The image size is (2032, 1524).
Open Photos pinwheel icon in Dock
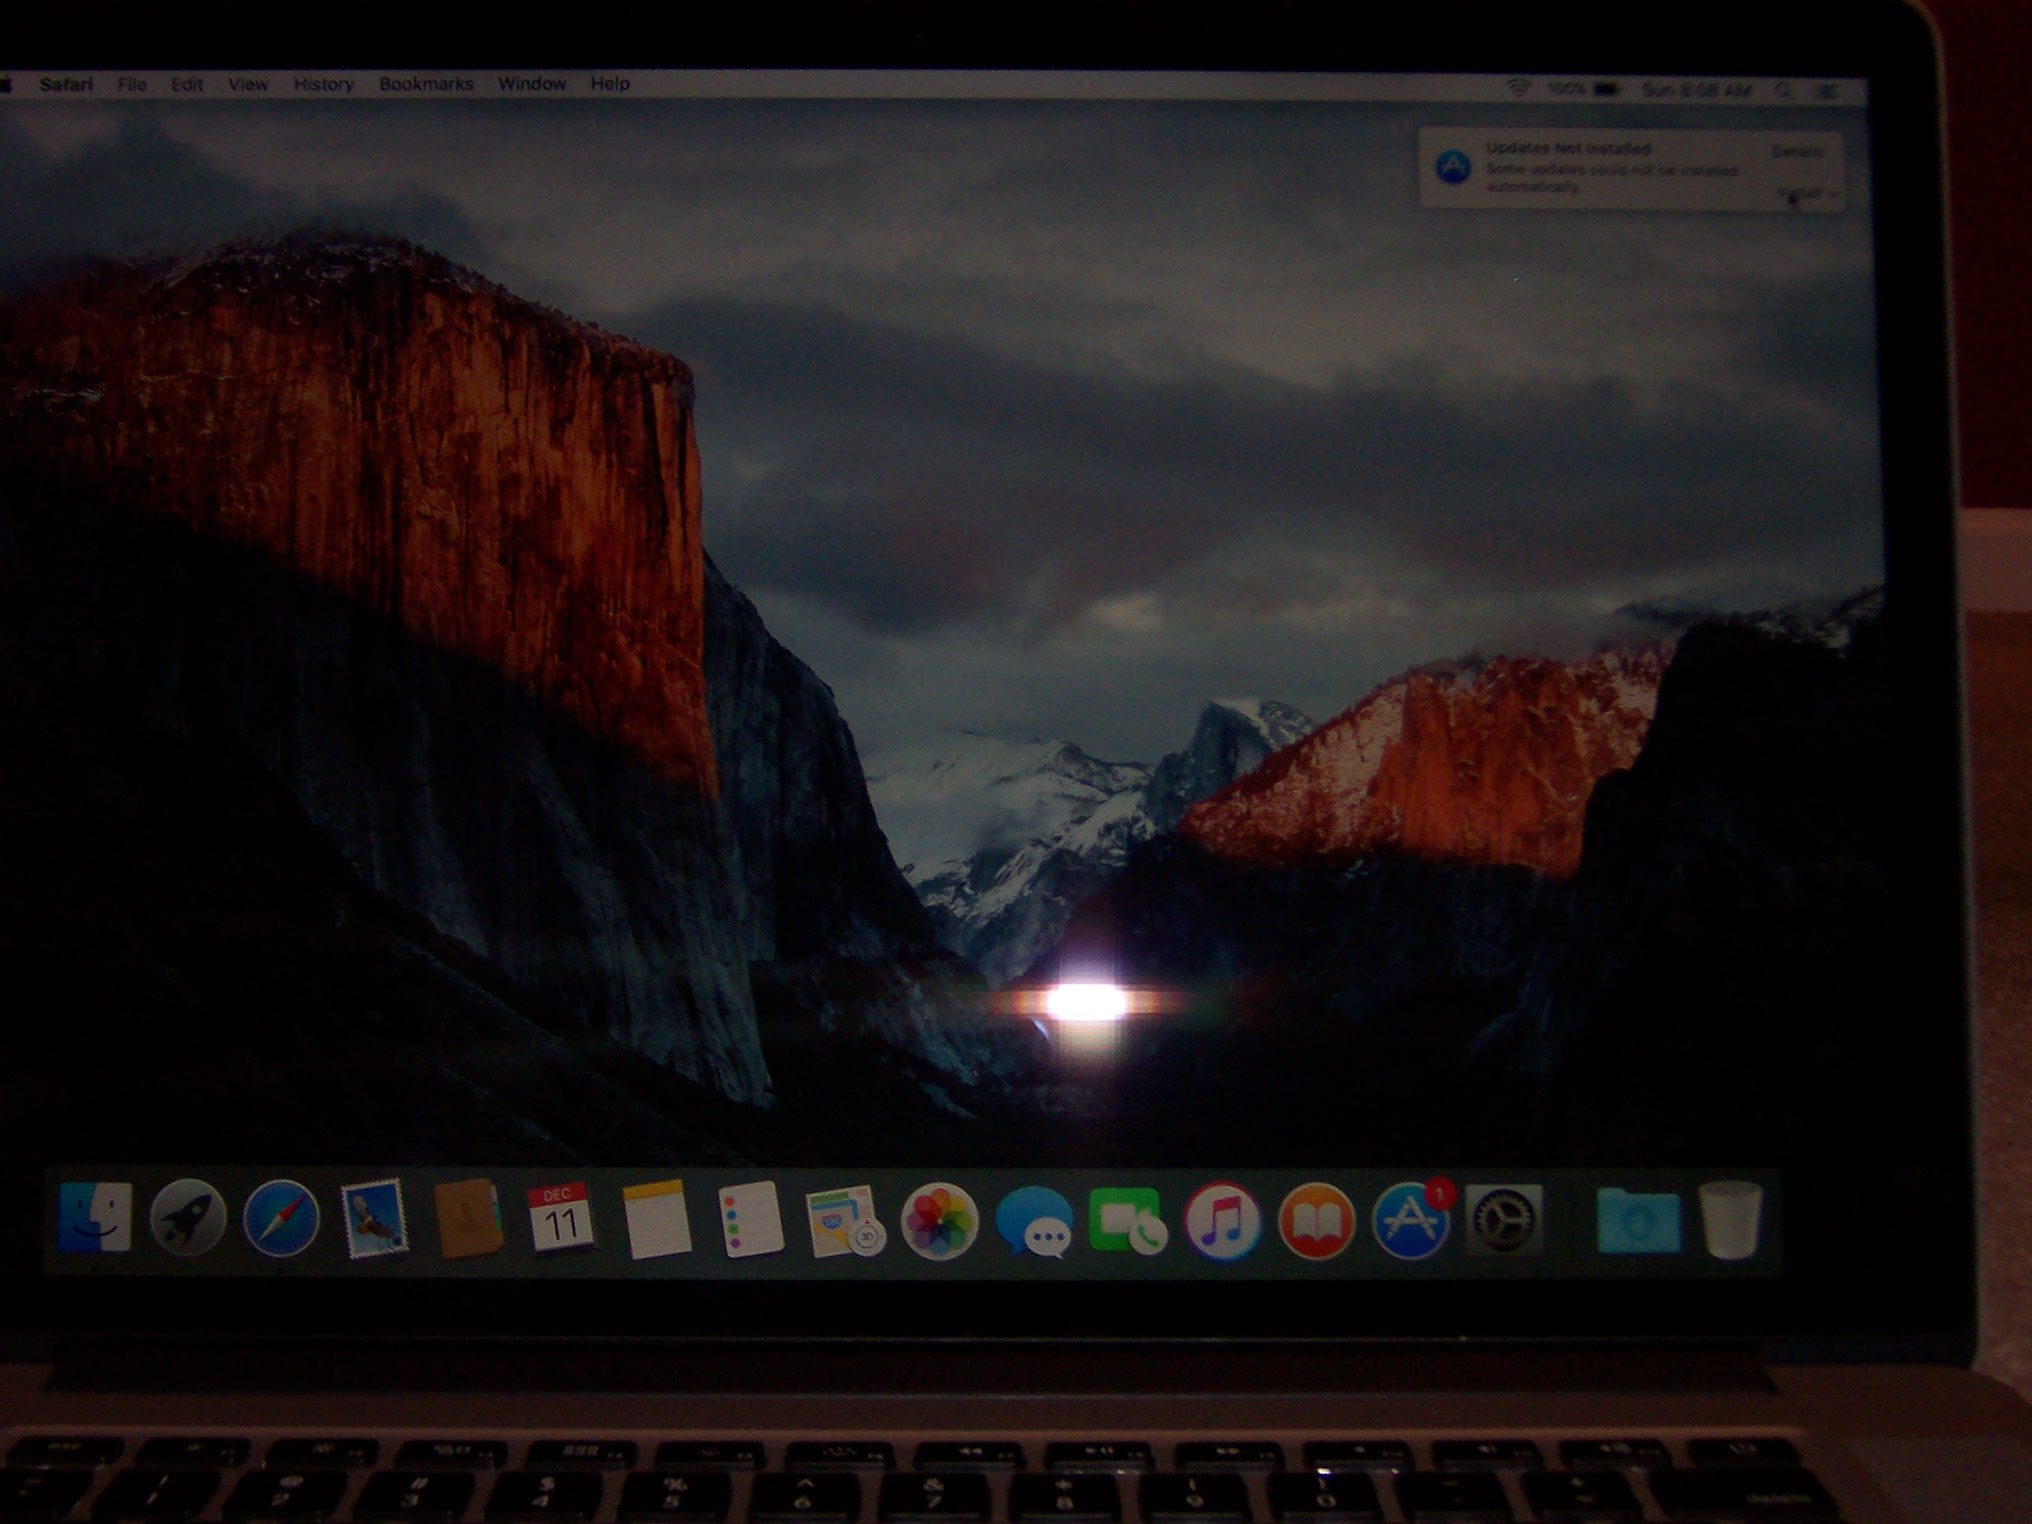tap(938, 1220)
